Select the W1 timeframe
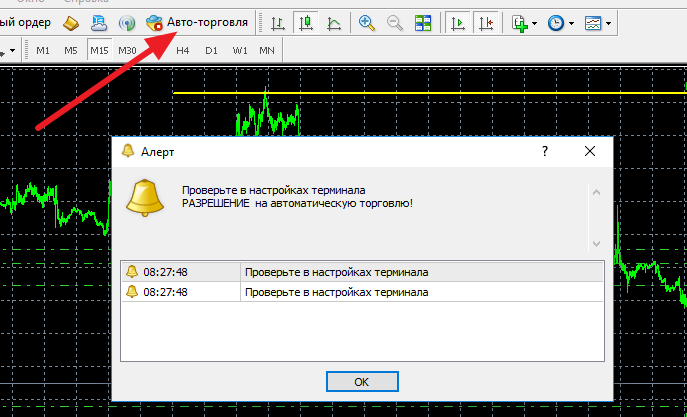 [240, 51]
